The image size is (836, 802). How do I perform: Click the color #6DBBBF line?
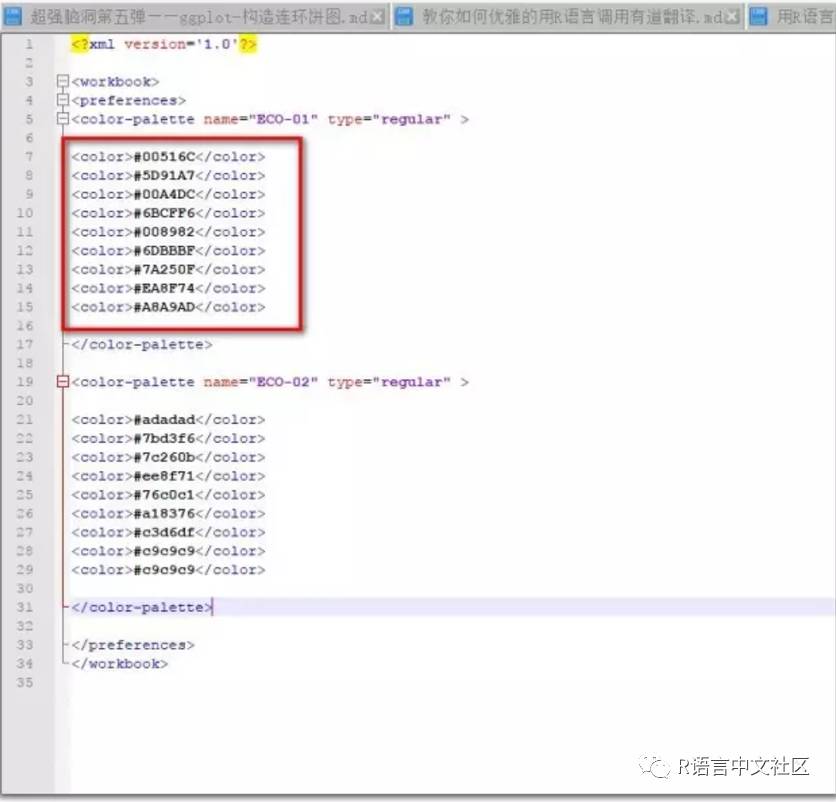pyautogui.click(x=168, y=251)
